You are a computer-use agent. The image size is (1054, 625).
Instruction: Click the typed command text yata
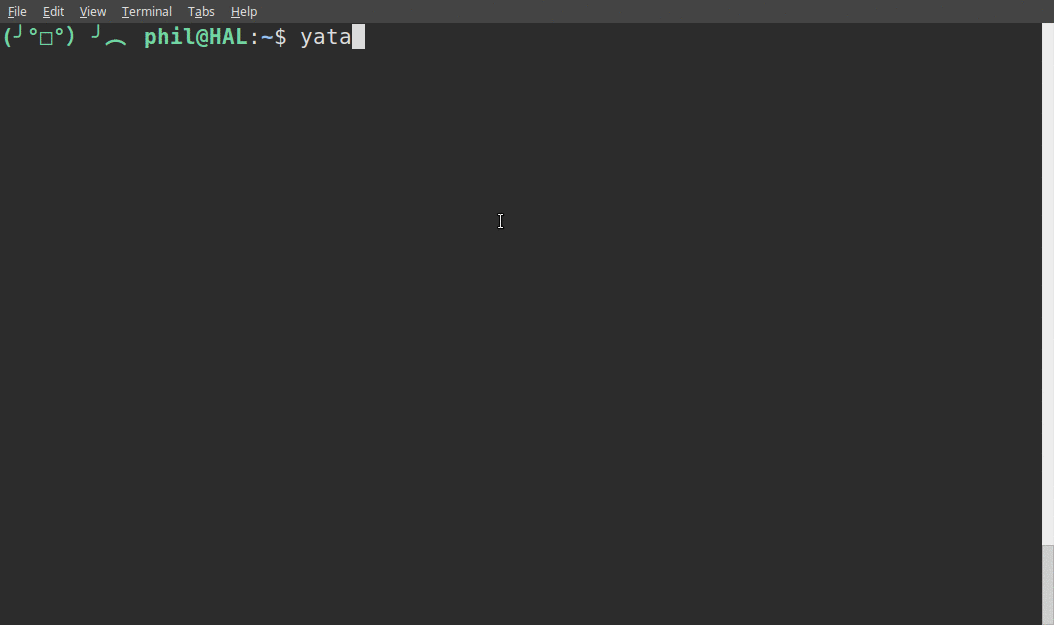(x=326, y=37)
